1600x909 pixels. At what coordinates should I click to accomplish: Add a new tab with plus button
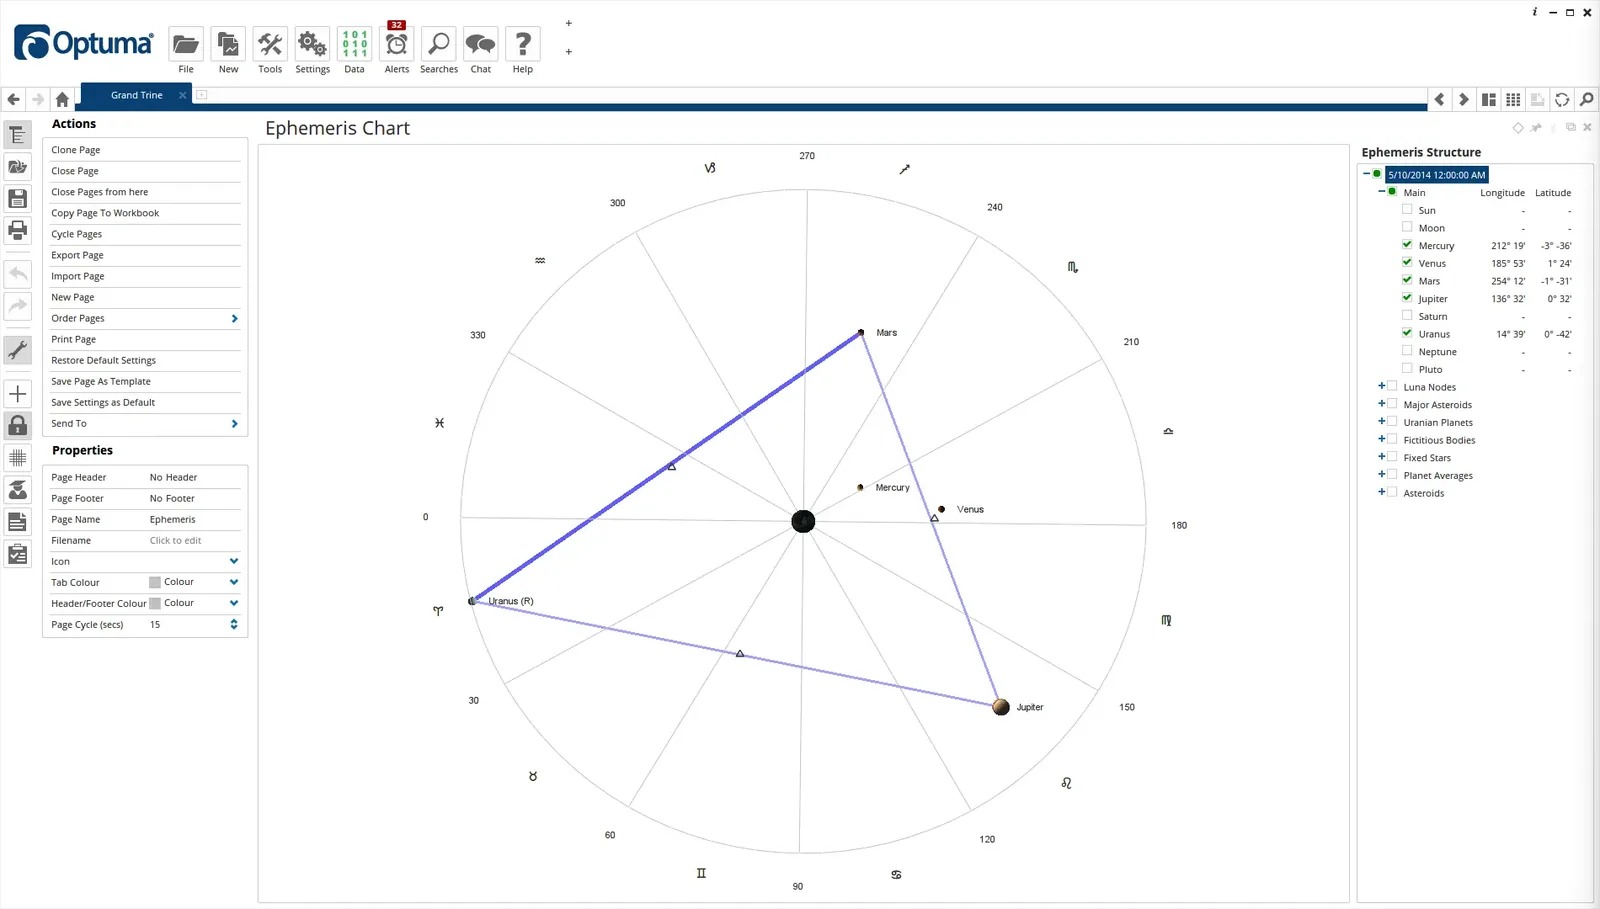201,95
